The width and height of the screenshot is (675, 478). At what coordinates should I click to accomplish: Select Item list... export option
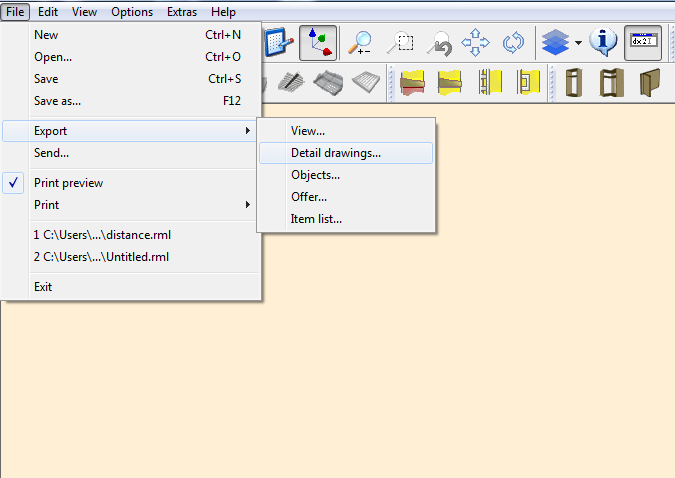316,219
